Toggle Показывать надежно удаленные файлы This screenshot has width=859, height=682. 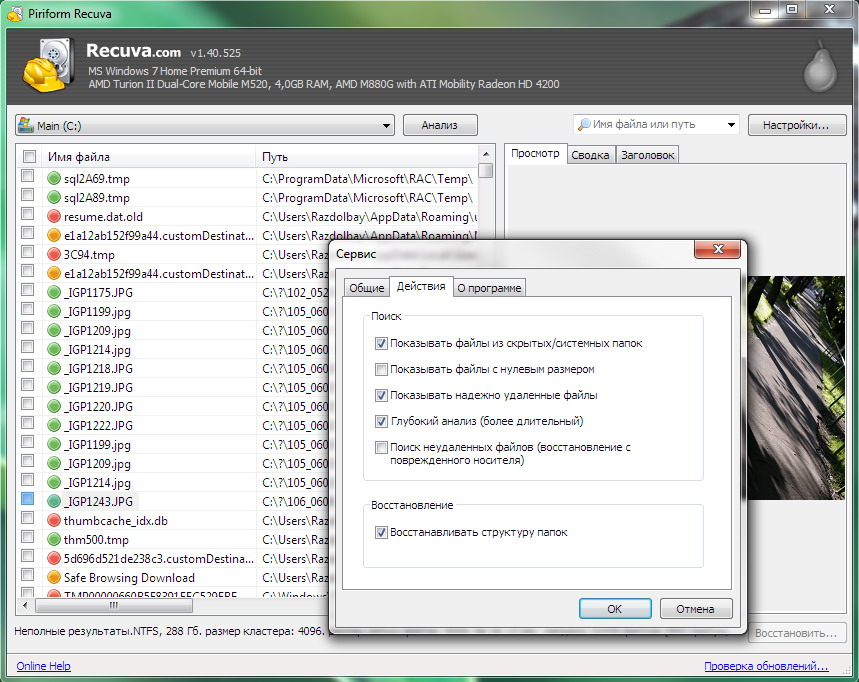click(x=381, y=395)
